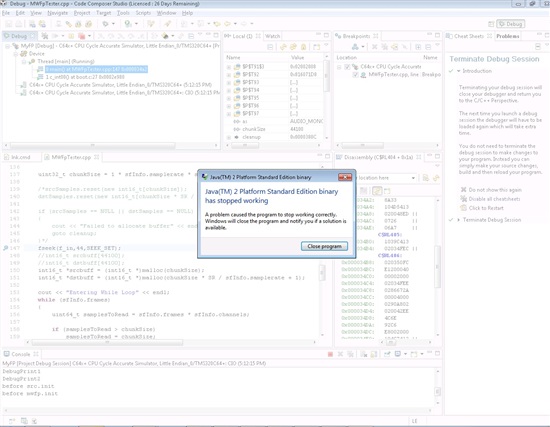
Task: Open the Target menu
Action: [x=103, y=13]
